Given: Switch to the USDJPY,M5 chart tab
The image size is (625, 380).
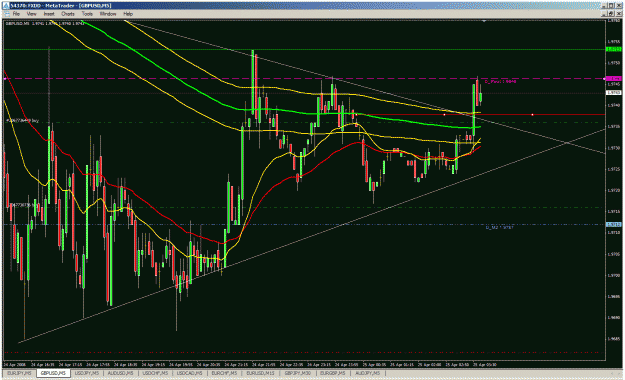Looking at the screenshot, I should pos(87,373).
